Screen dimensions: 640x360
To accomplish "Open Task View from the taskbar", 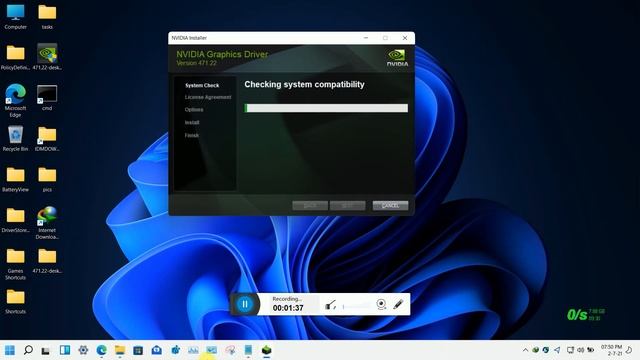I will pyautogui.click(x=46, y=350).
